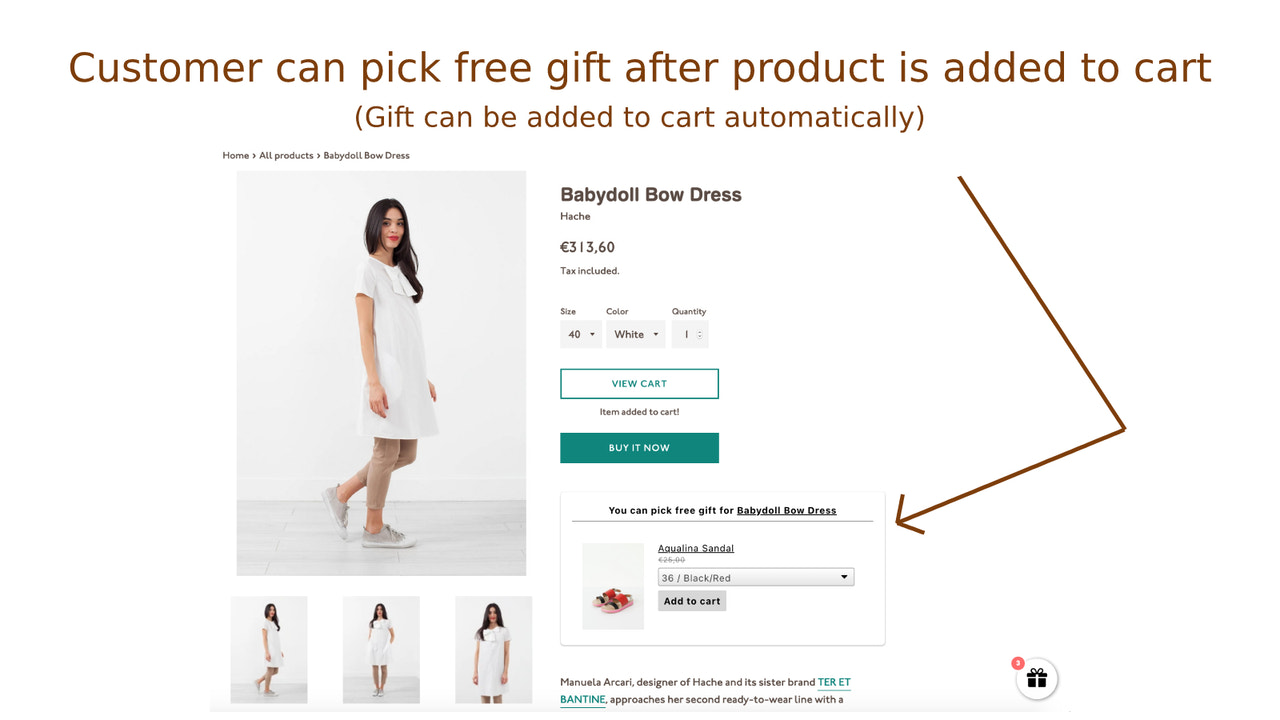Decrease quantity with the stepper down arrow
This screenshot has width=1280, height=720.
pyautogui.click(x=700, y=338)
